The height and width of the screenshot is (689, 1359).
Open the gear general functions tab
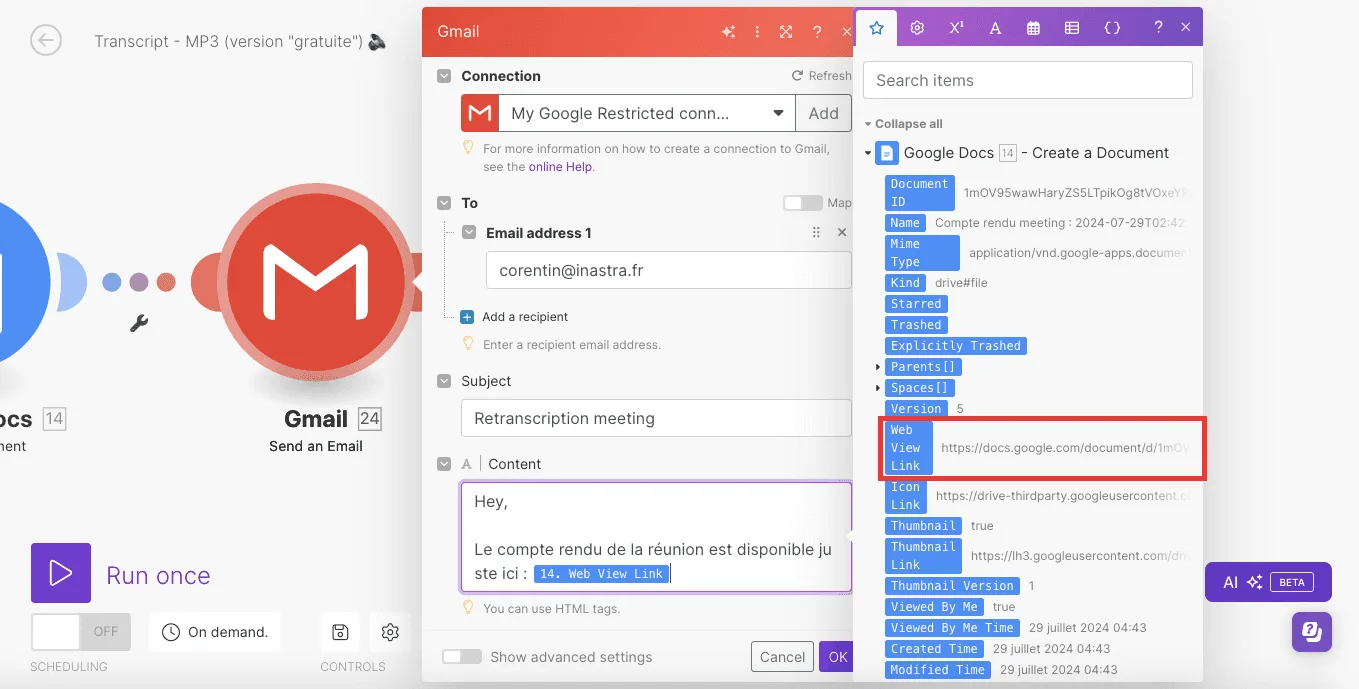(917, 28)
